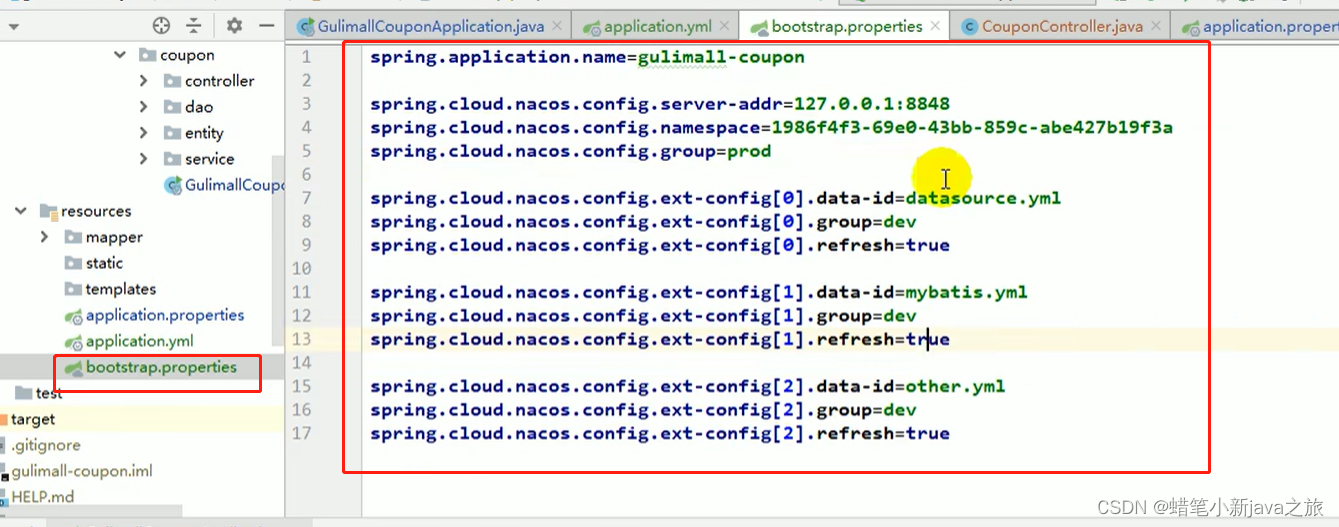
Task: Click ext-config[2].refresh=true on line 17
Action: coord(805,433)
